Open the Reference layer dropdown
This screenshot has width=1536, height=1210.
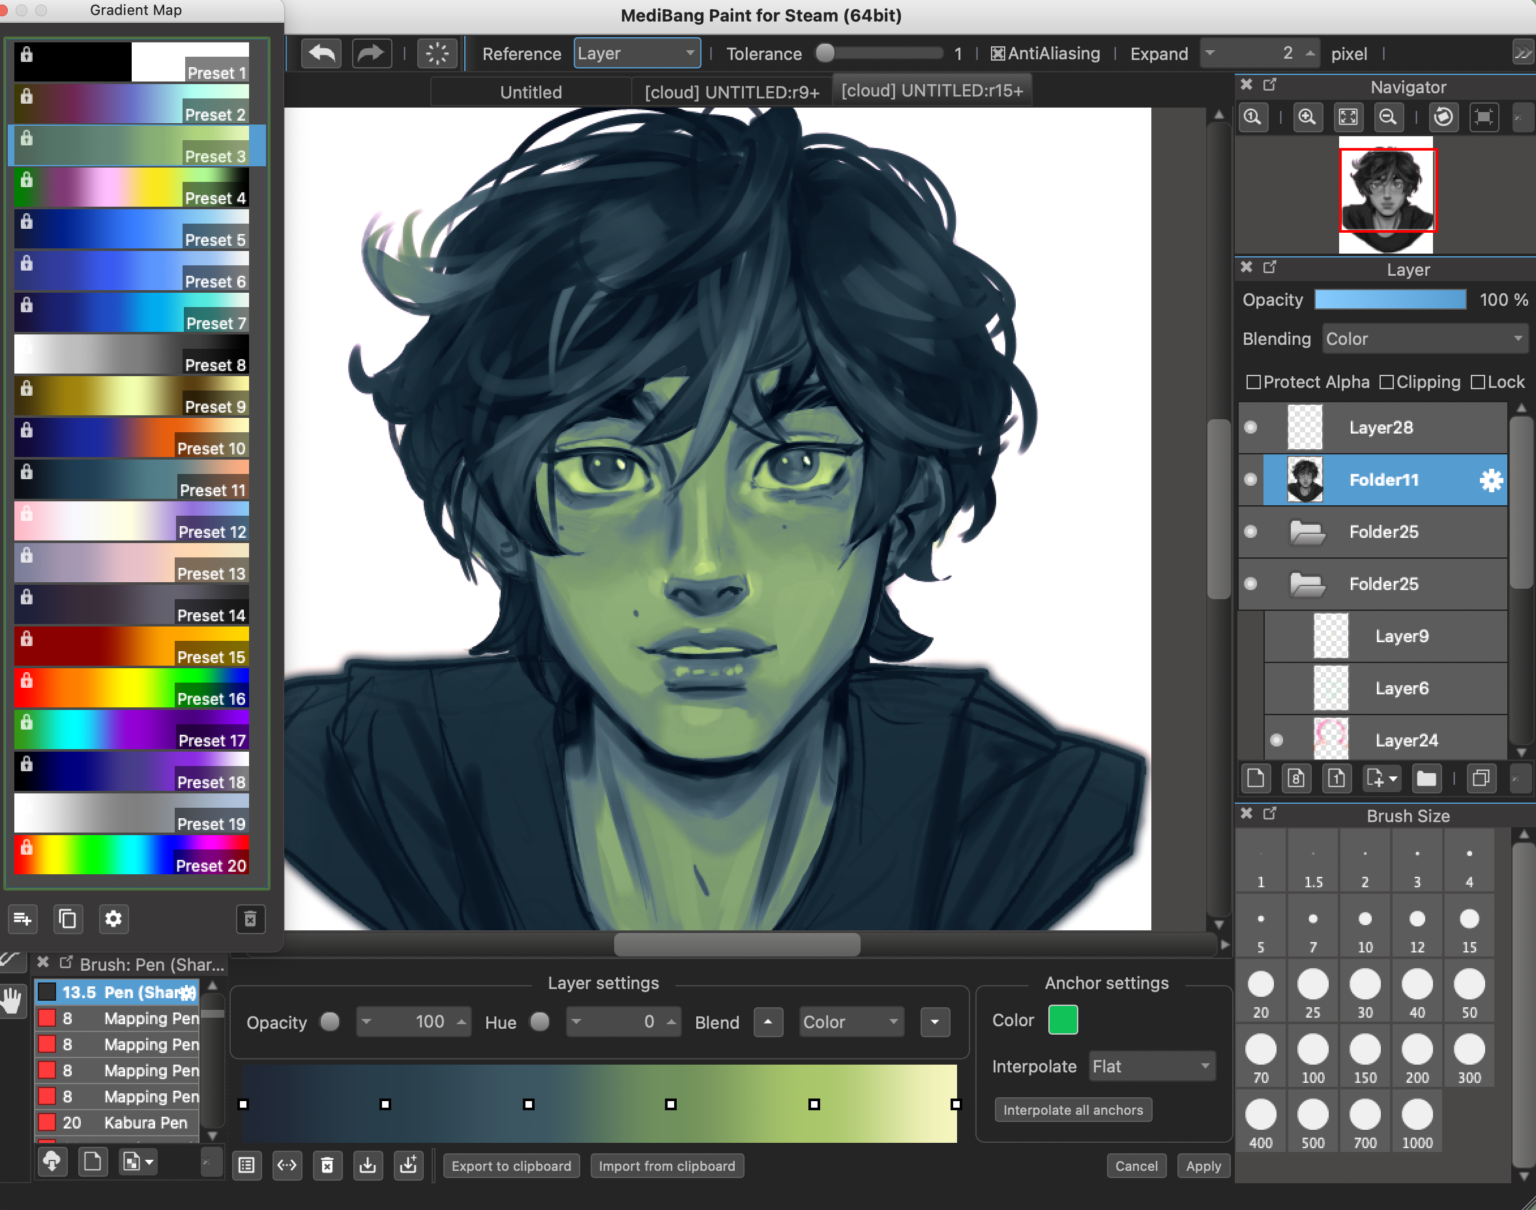(636, 53)
